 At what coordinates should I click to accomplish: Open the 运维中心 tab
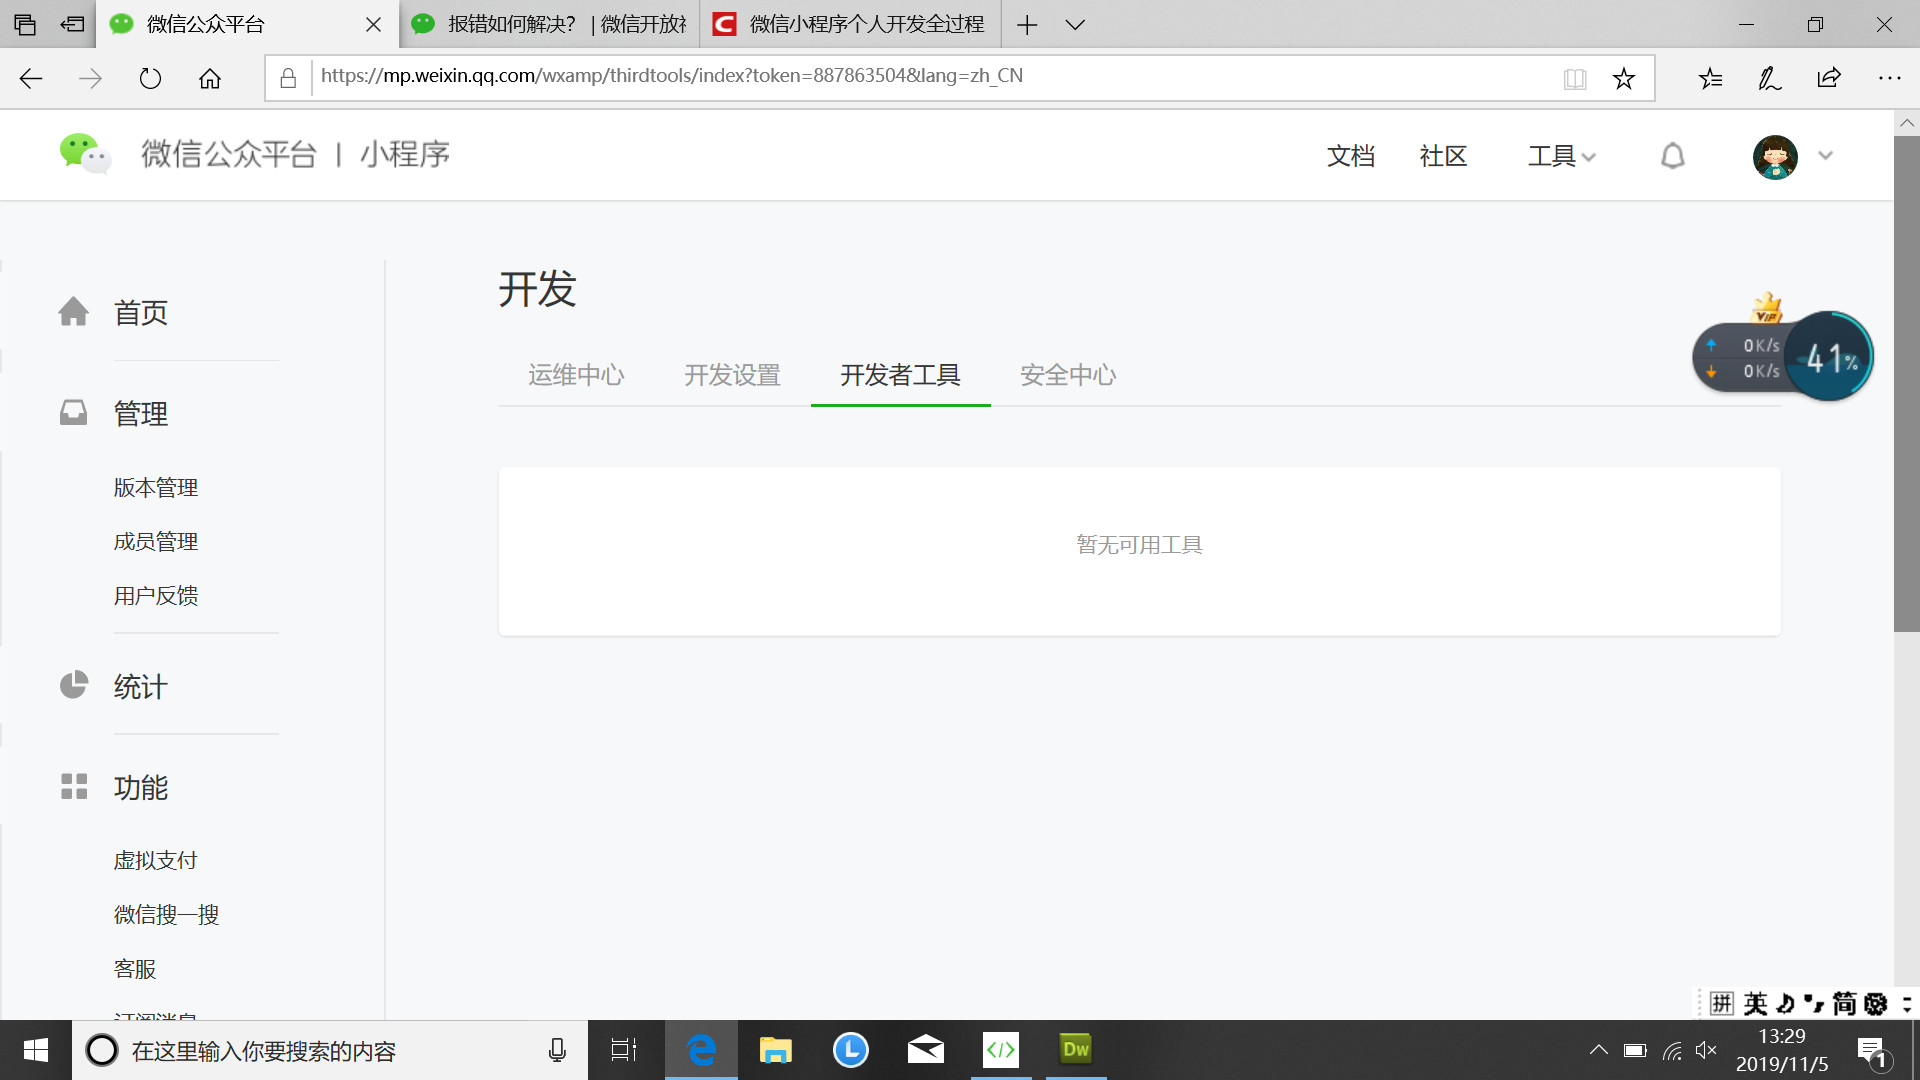click(576, 375)
